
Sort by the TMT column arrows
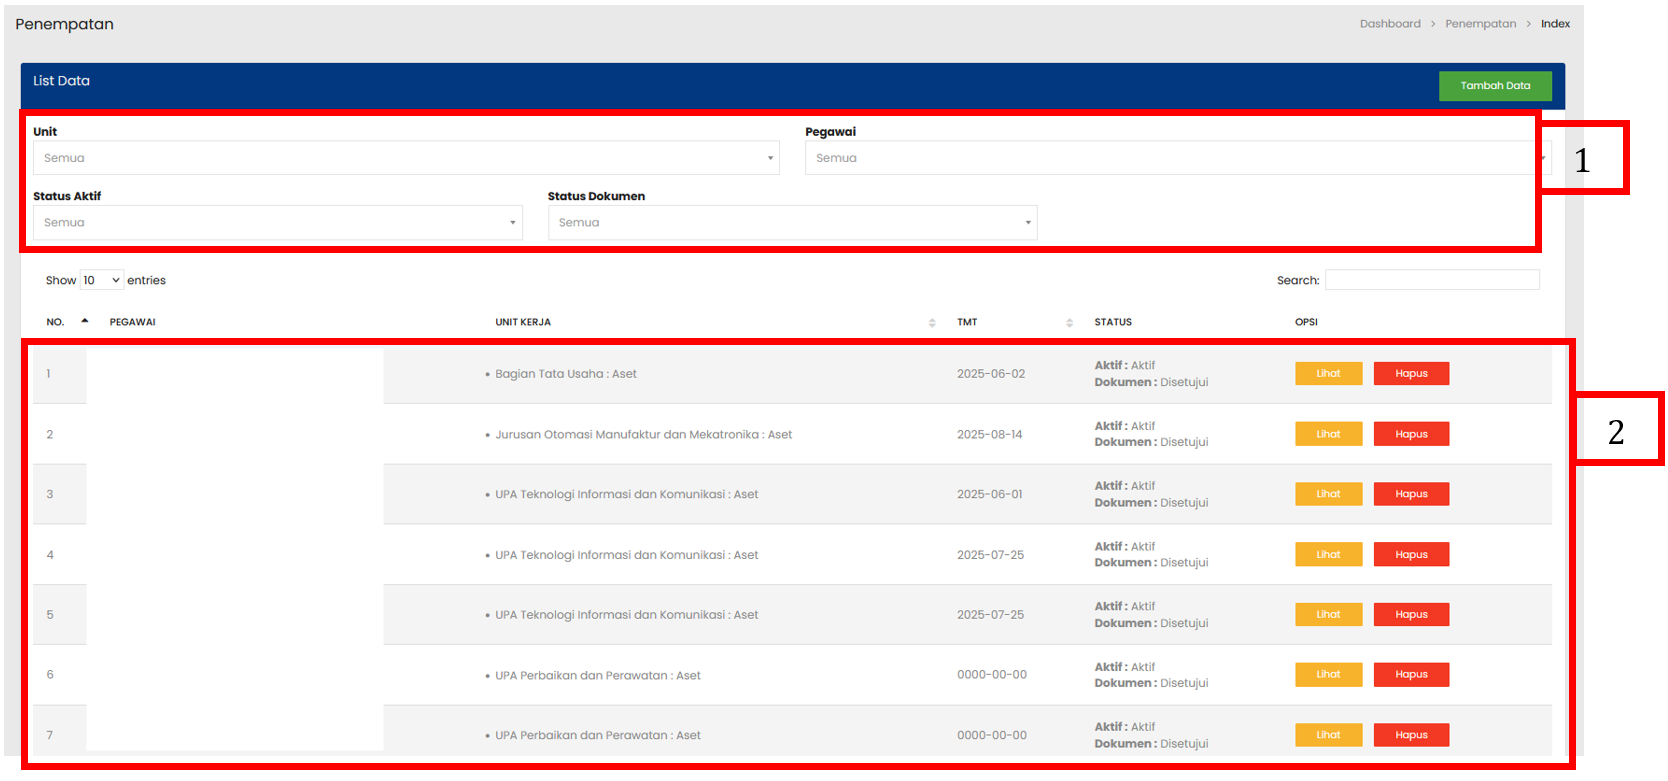point(1069,323)
